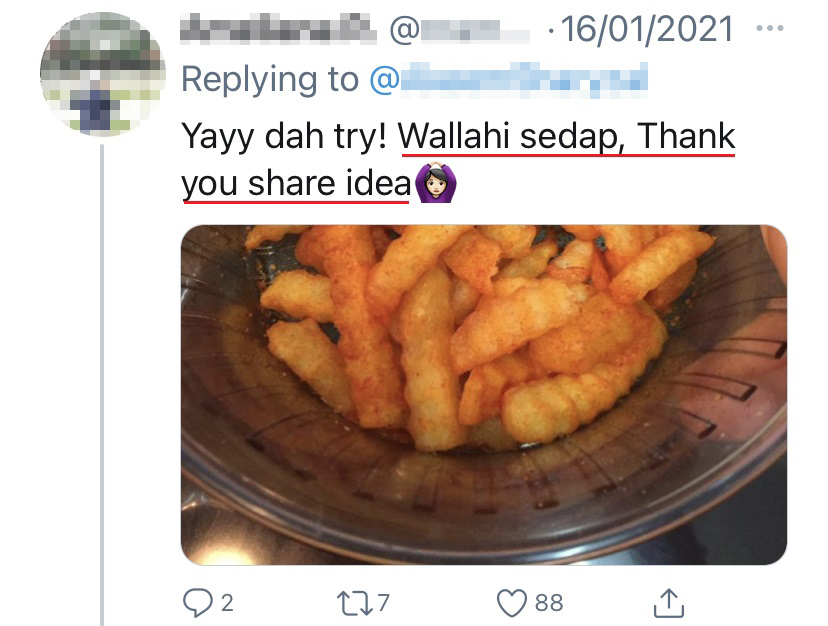828x626 pixels.
Task: Click the retweet count number 7
Action: (384, 603)
